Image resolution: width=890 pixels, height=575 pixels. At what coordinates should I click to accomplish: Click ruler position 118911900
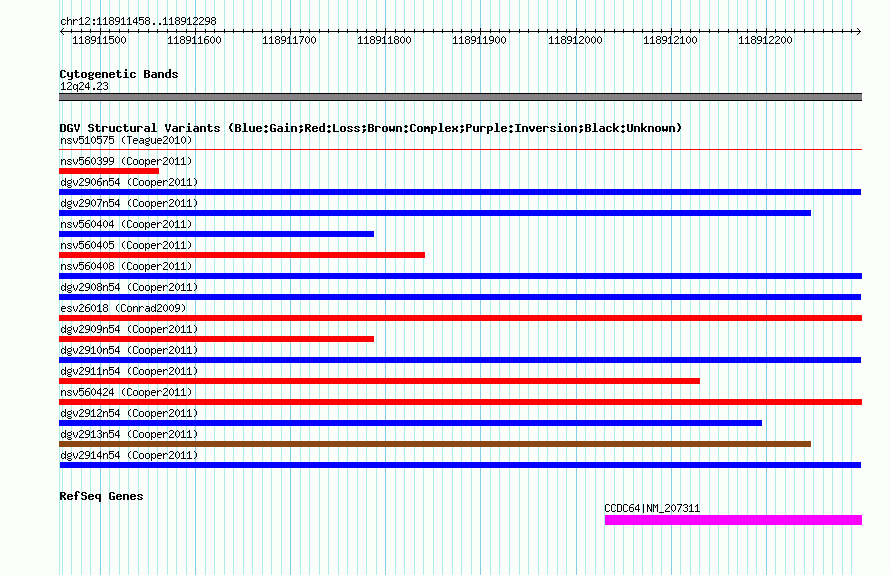pyautogui.click(x=480, y=40)
